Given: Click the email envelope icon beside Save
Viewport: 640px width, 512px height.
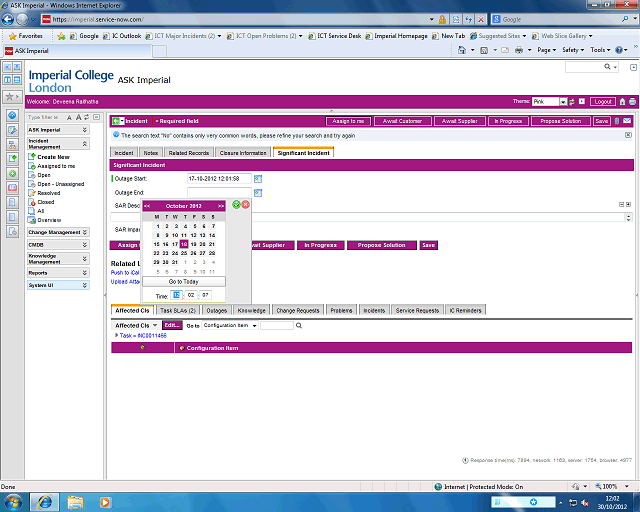Looking at the screenshot, I should pos(627,121).
